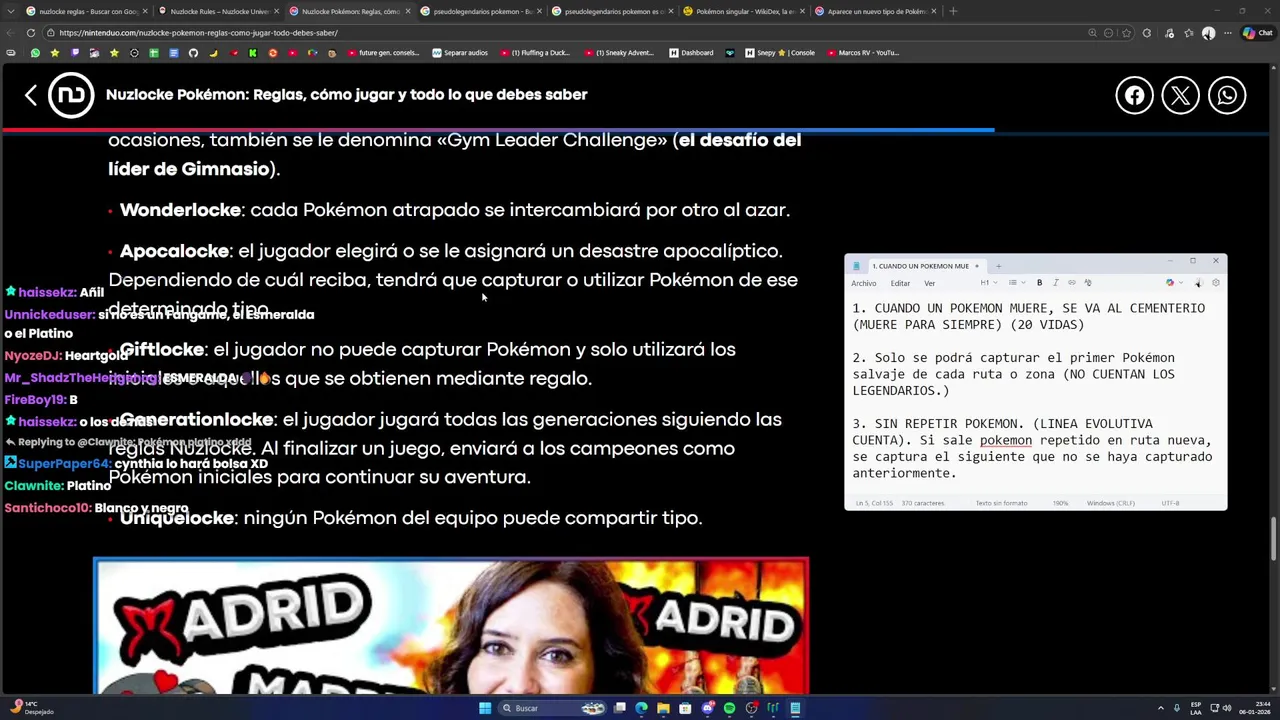Image resolution: width=1280 pixels, height=720 pixels.
Task: Open the 'future gen. consels...' bookmark
Action: 383,52
